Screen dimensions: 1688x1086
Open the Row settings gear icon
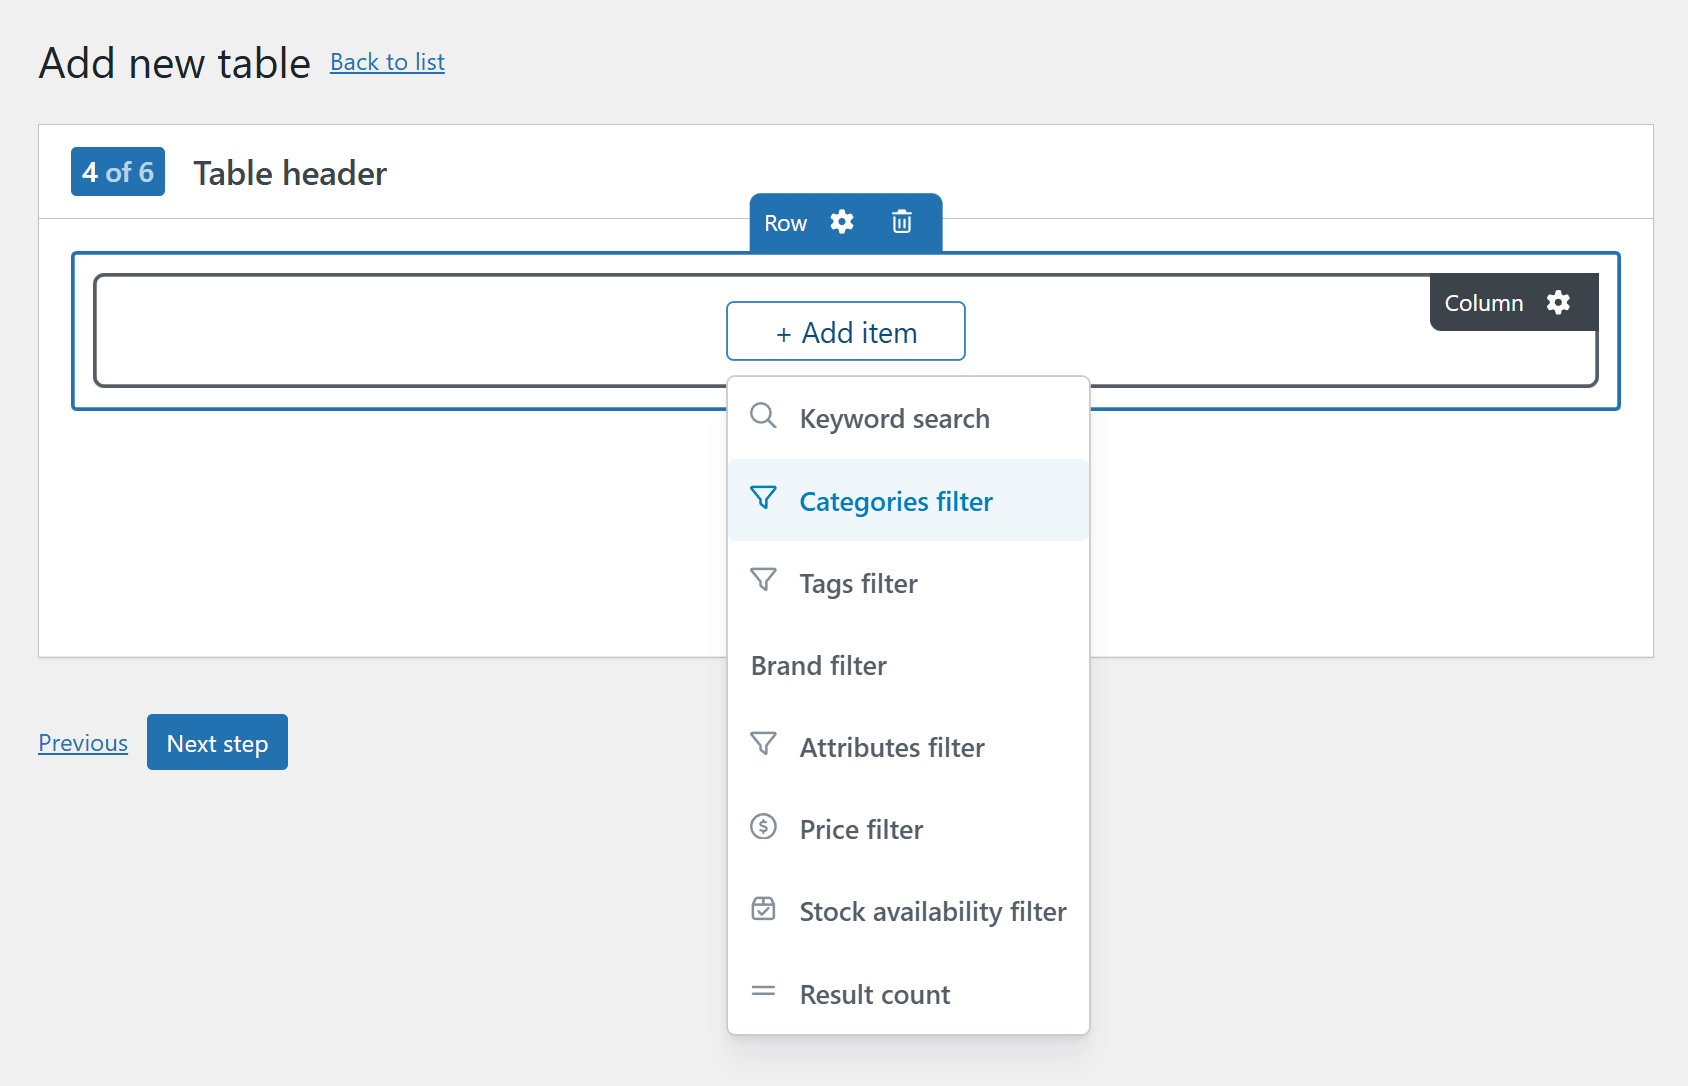(843, 222)
